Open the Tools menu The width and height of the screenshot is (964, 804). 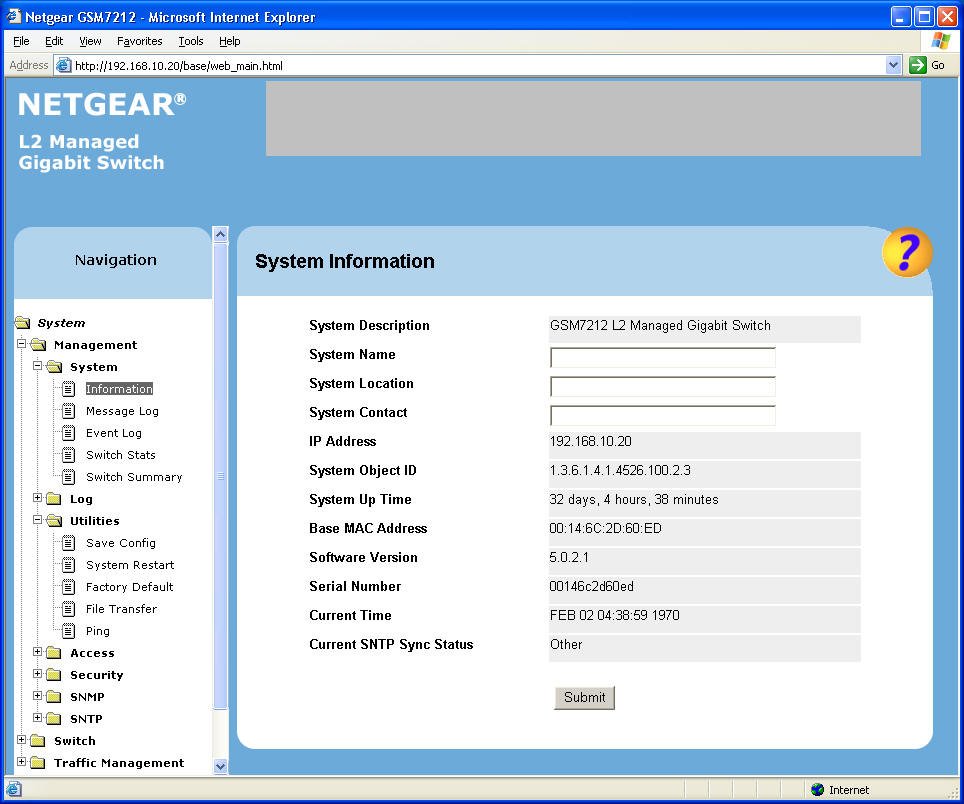[191, 41]
